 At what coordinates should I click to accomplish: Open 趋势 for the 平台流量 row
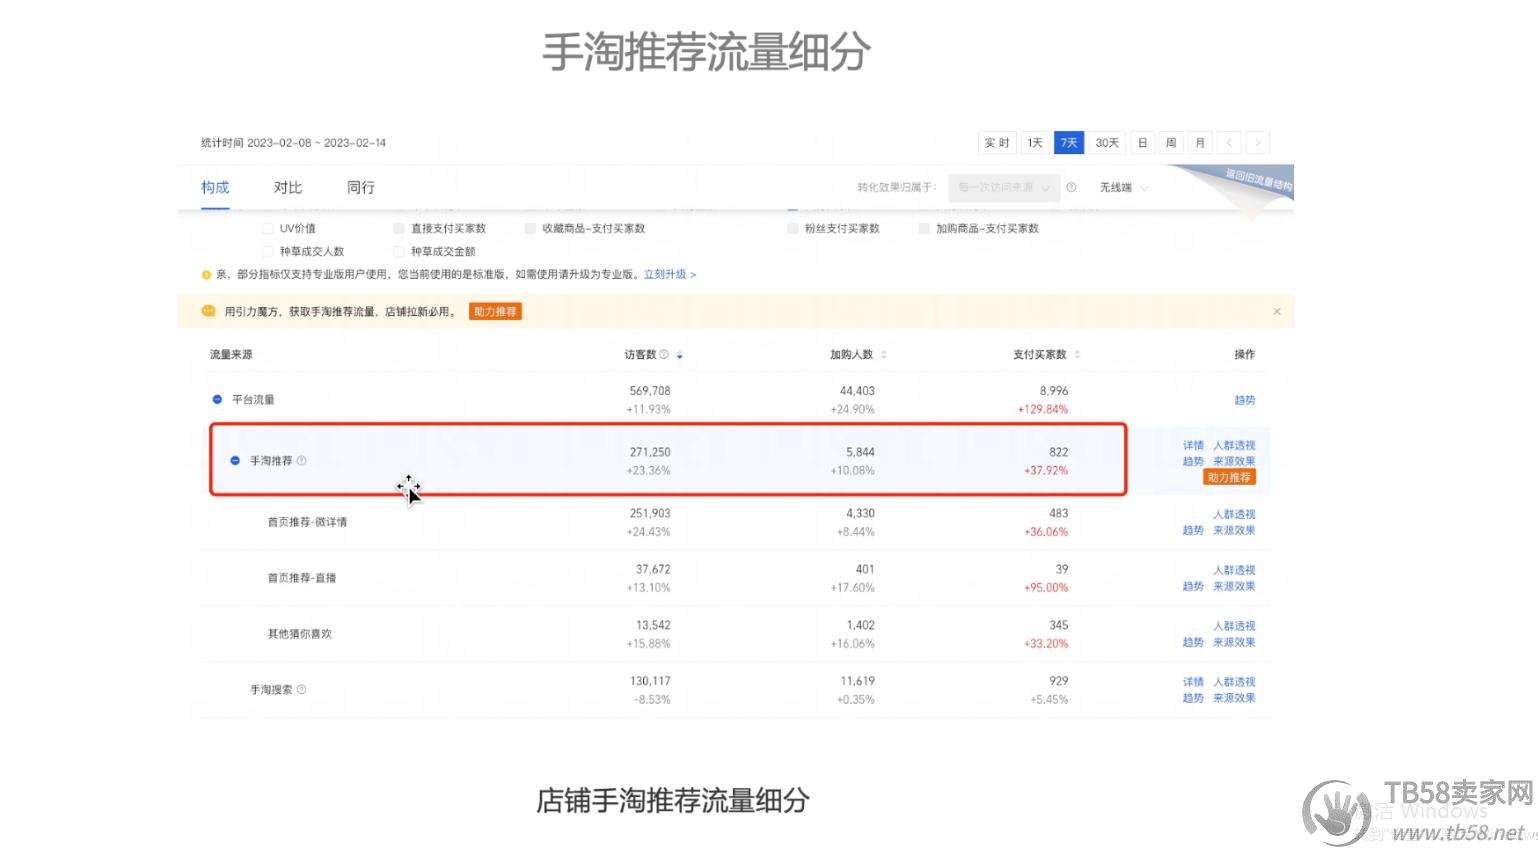tap(1244, 400)
